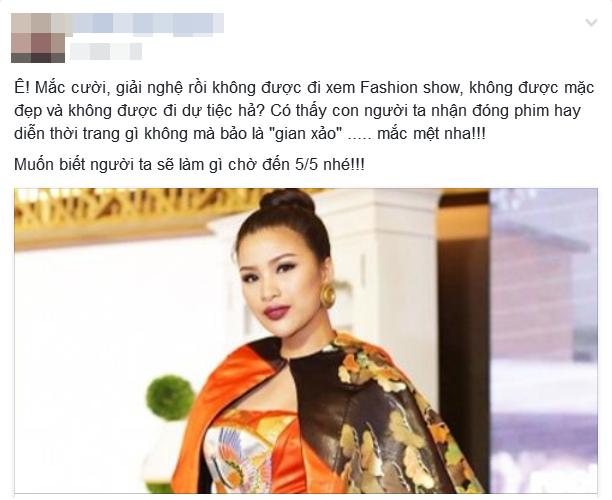Click the blurred profile avatar of the poster

point(38,38)
